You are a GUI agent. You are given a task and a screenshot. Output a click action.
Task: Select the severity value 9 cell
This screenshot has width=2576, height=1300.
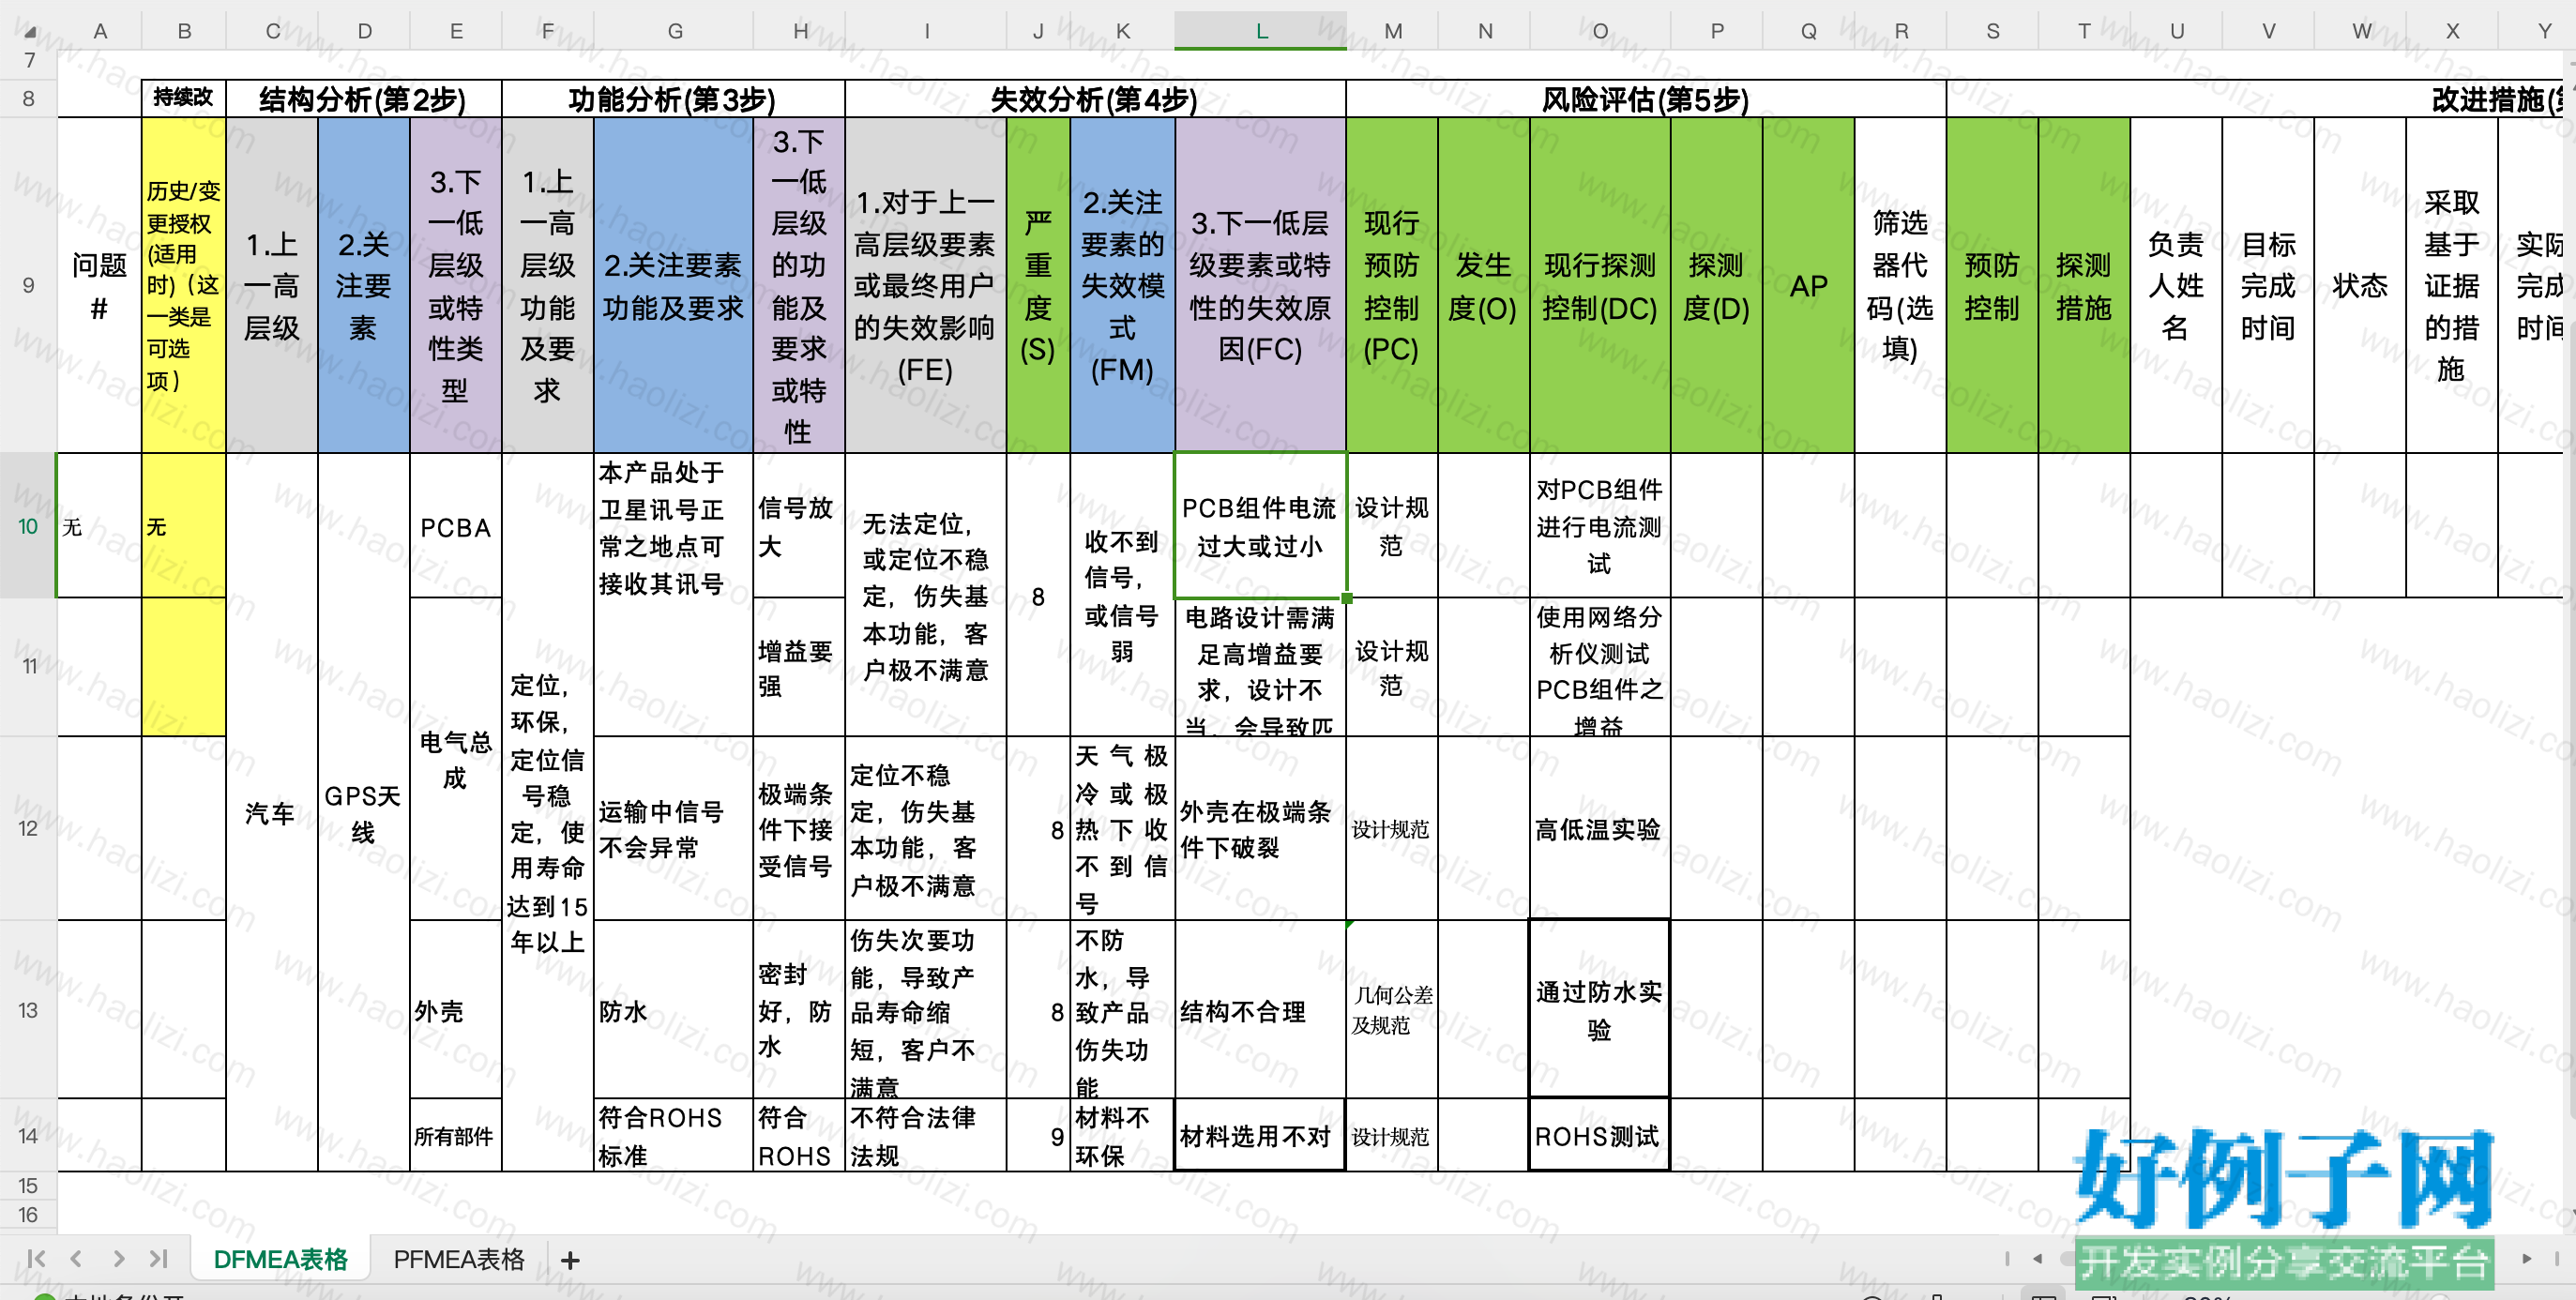tap(1038, 1135)
